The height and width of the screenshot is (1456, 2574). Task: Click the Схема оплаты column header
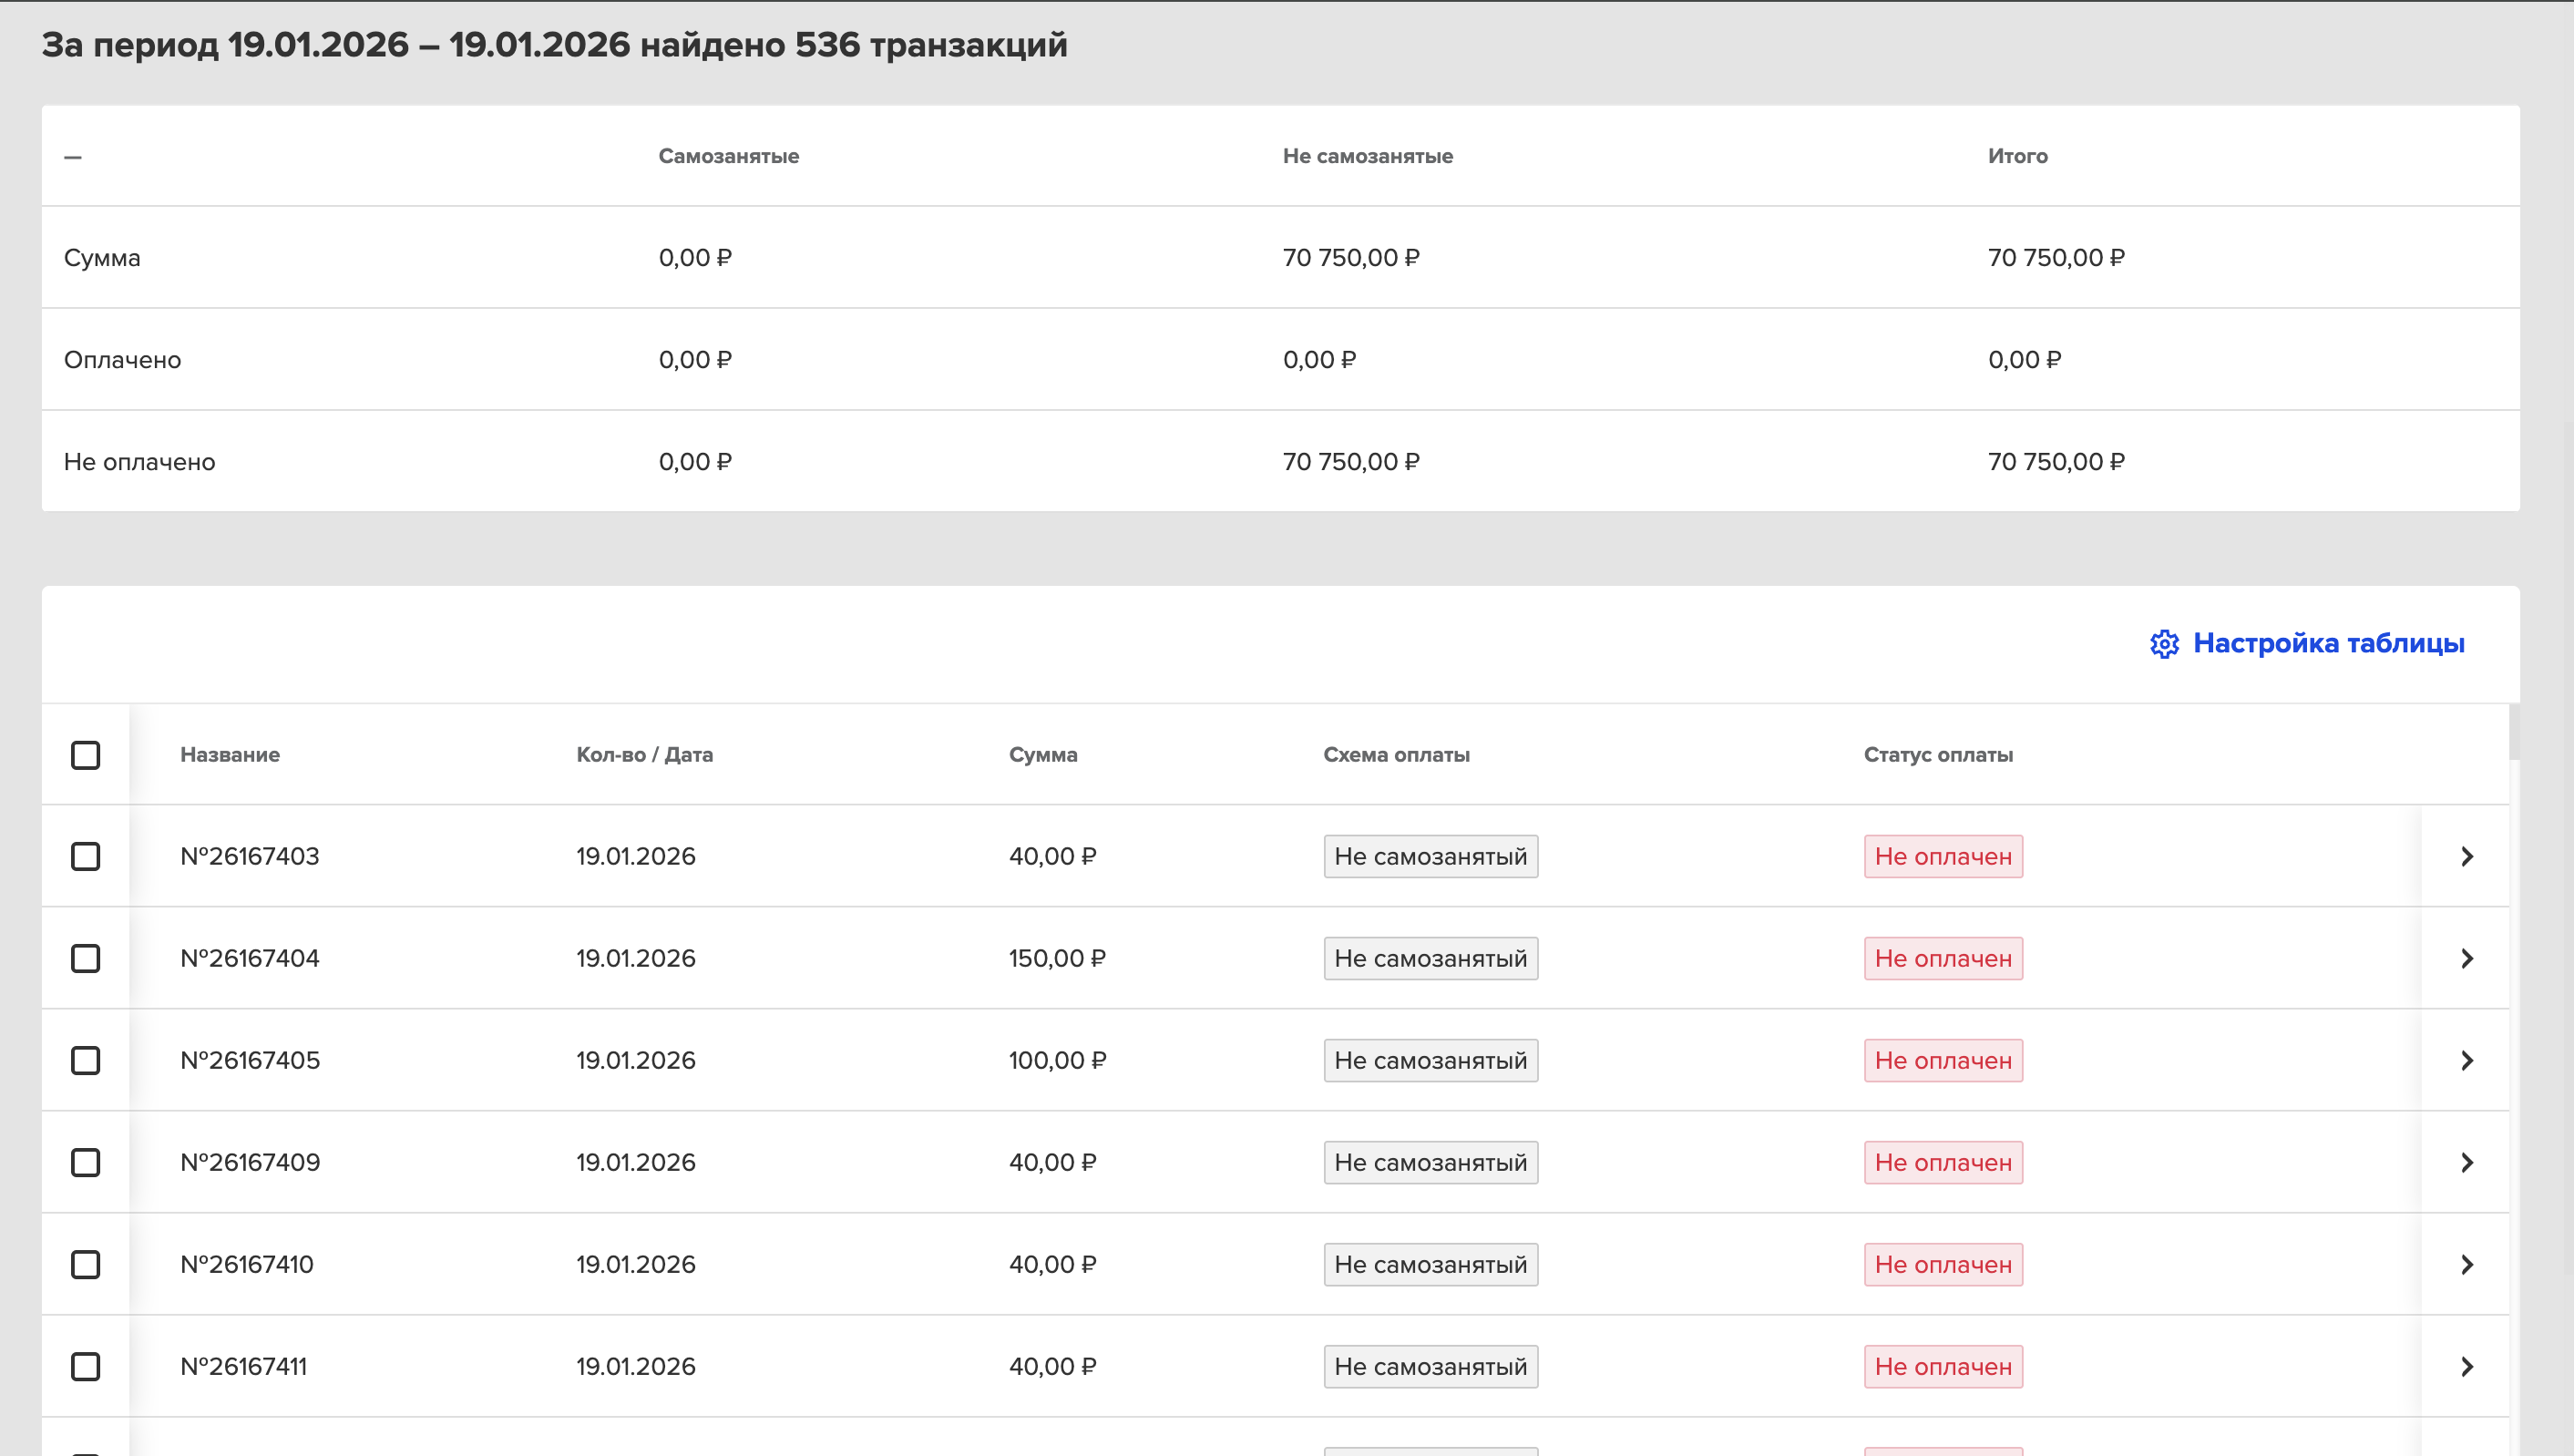tap(1396, 755)
